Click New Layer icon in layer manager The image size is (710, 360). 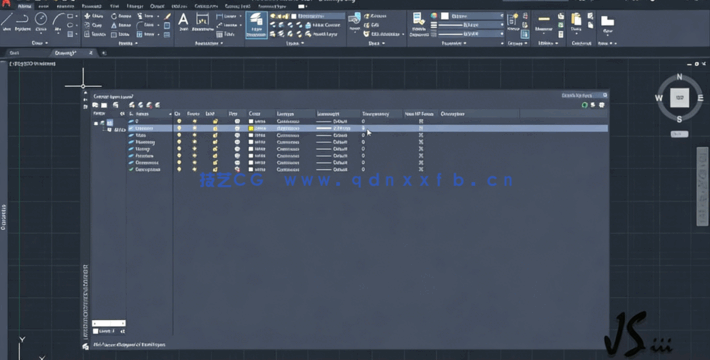(132, 105)
